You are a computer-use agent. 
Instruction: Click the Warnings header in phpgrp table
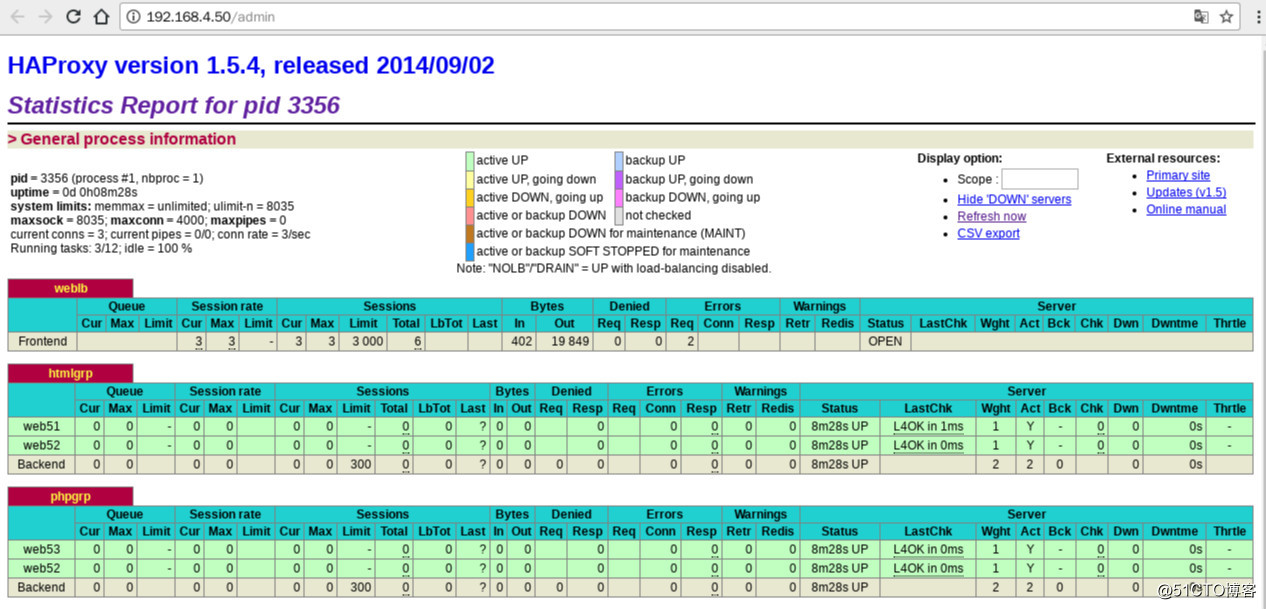[x=760, y=514]
